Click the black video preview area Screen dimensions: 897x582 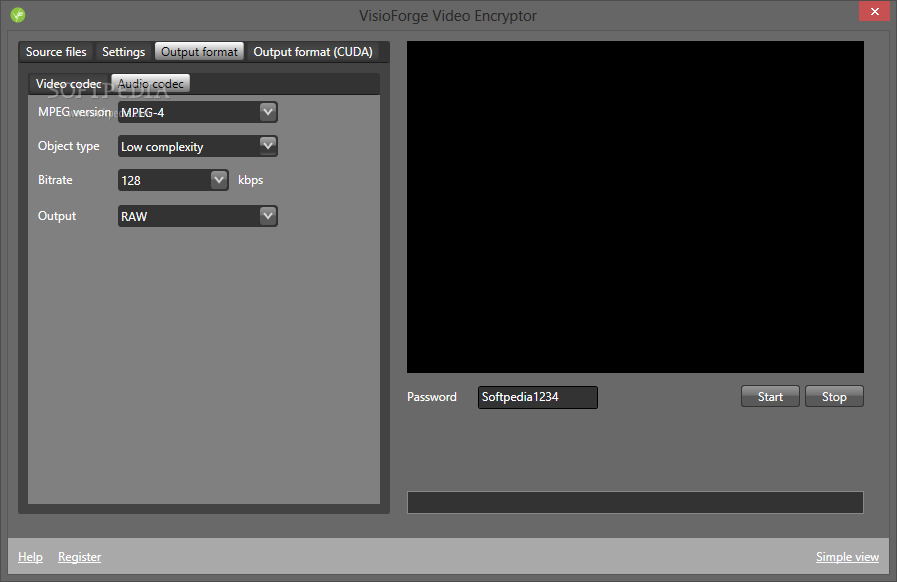[x=635, y=207]
